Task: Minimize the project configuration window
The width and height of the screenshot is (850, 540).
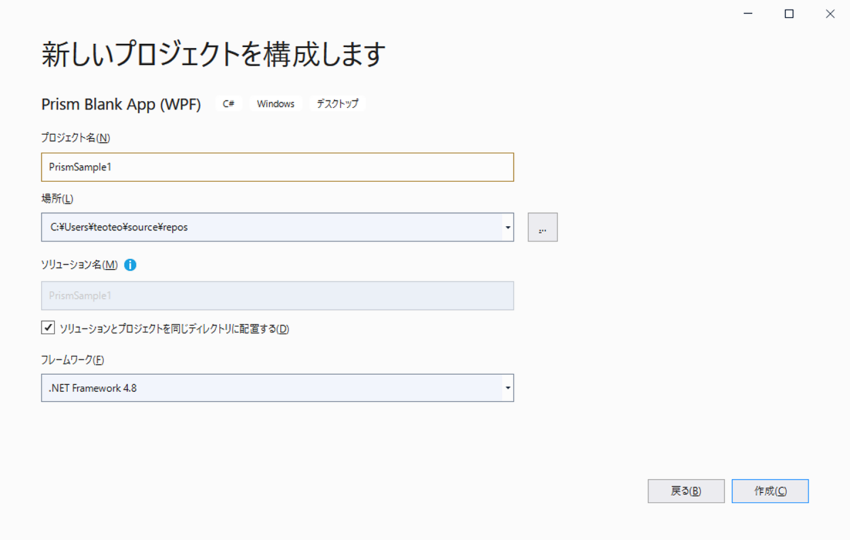Action: (748, 14)
